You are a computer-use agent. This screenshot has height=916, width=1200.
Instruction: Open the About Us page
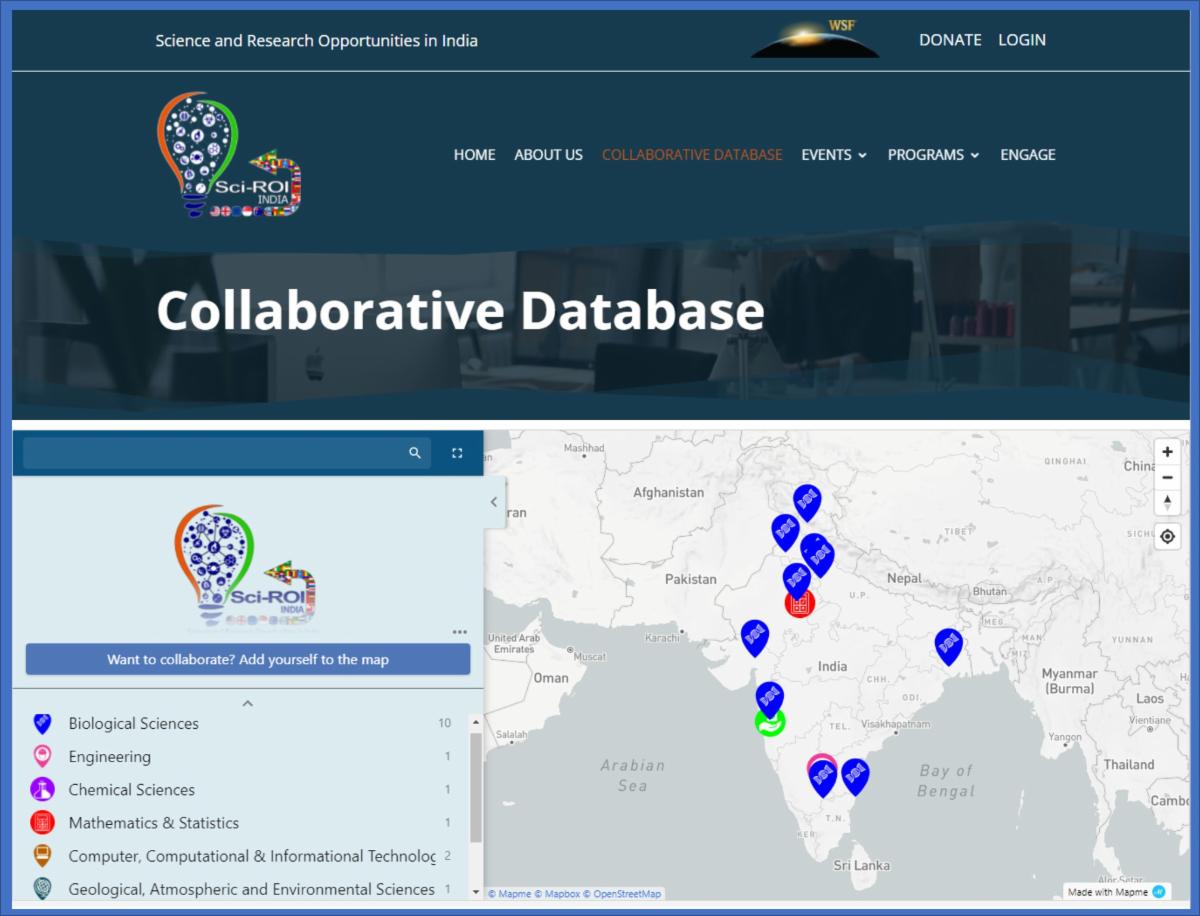click(x=548, y=155)
